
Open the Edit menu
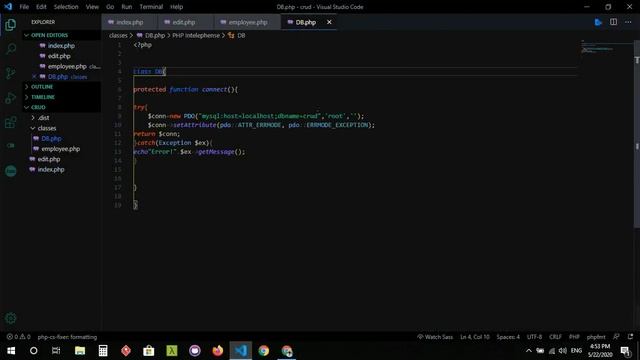[x=41, y=7]
